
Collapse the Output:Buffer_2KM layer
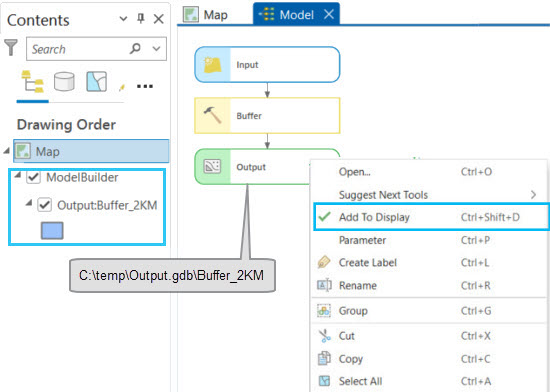tap(29, 202)
